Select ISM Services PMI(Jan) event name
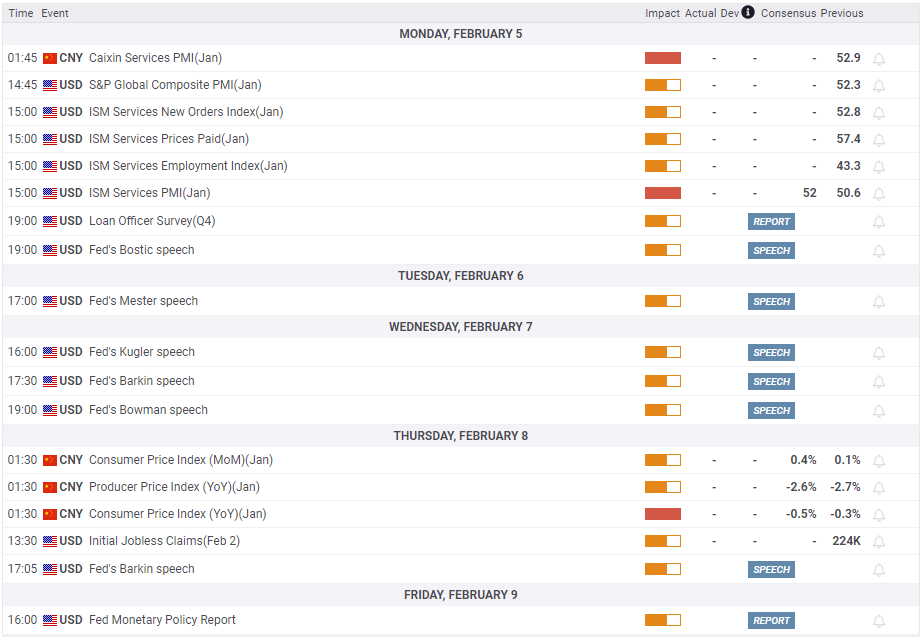 [x=149, y=193]
